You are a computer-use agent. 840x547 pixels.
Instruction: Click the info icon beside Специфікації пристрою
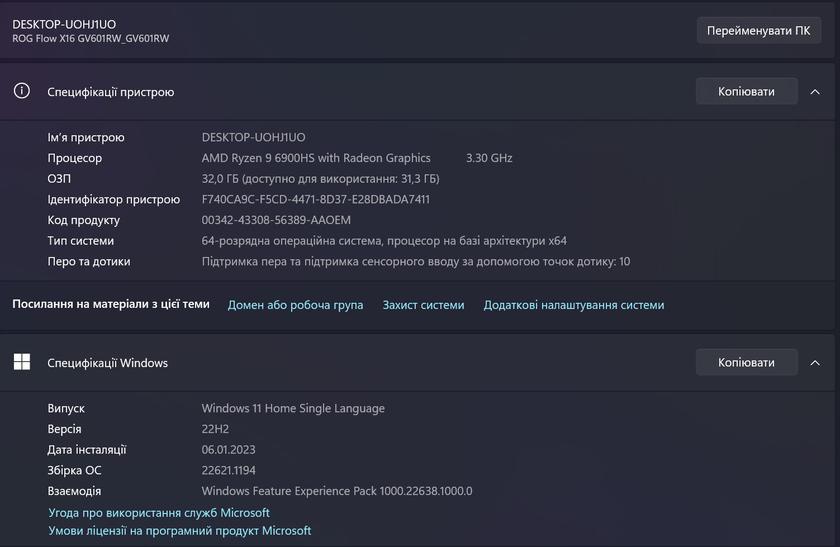(22, 91)
